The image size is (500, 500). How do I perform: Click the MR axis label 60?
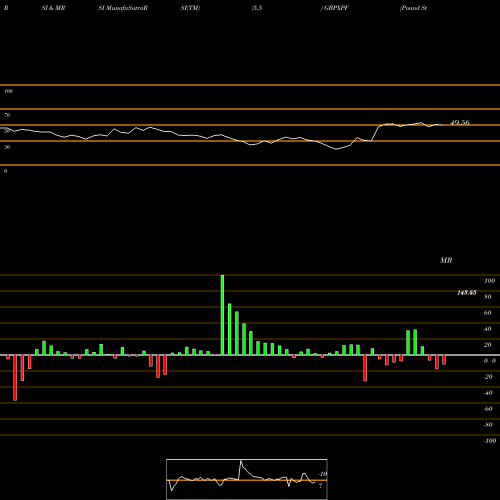click(x=488, y=313)
